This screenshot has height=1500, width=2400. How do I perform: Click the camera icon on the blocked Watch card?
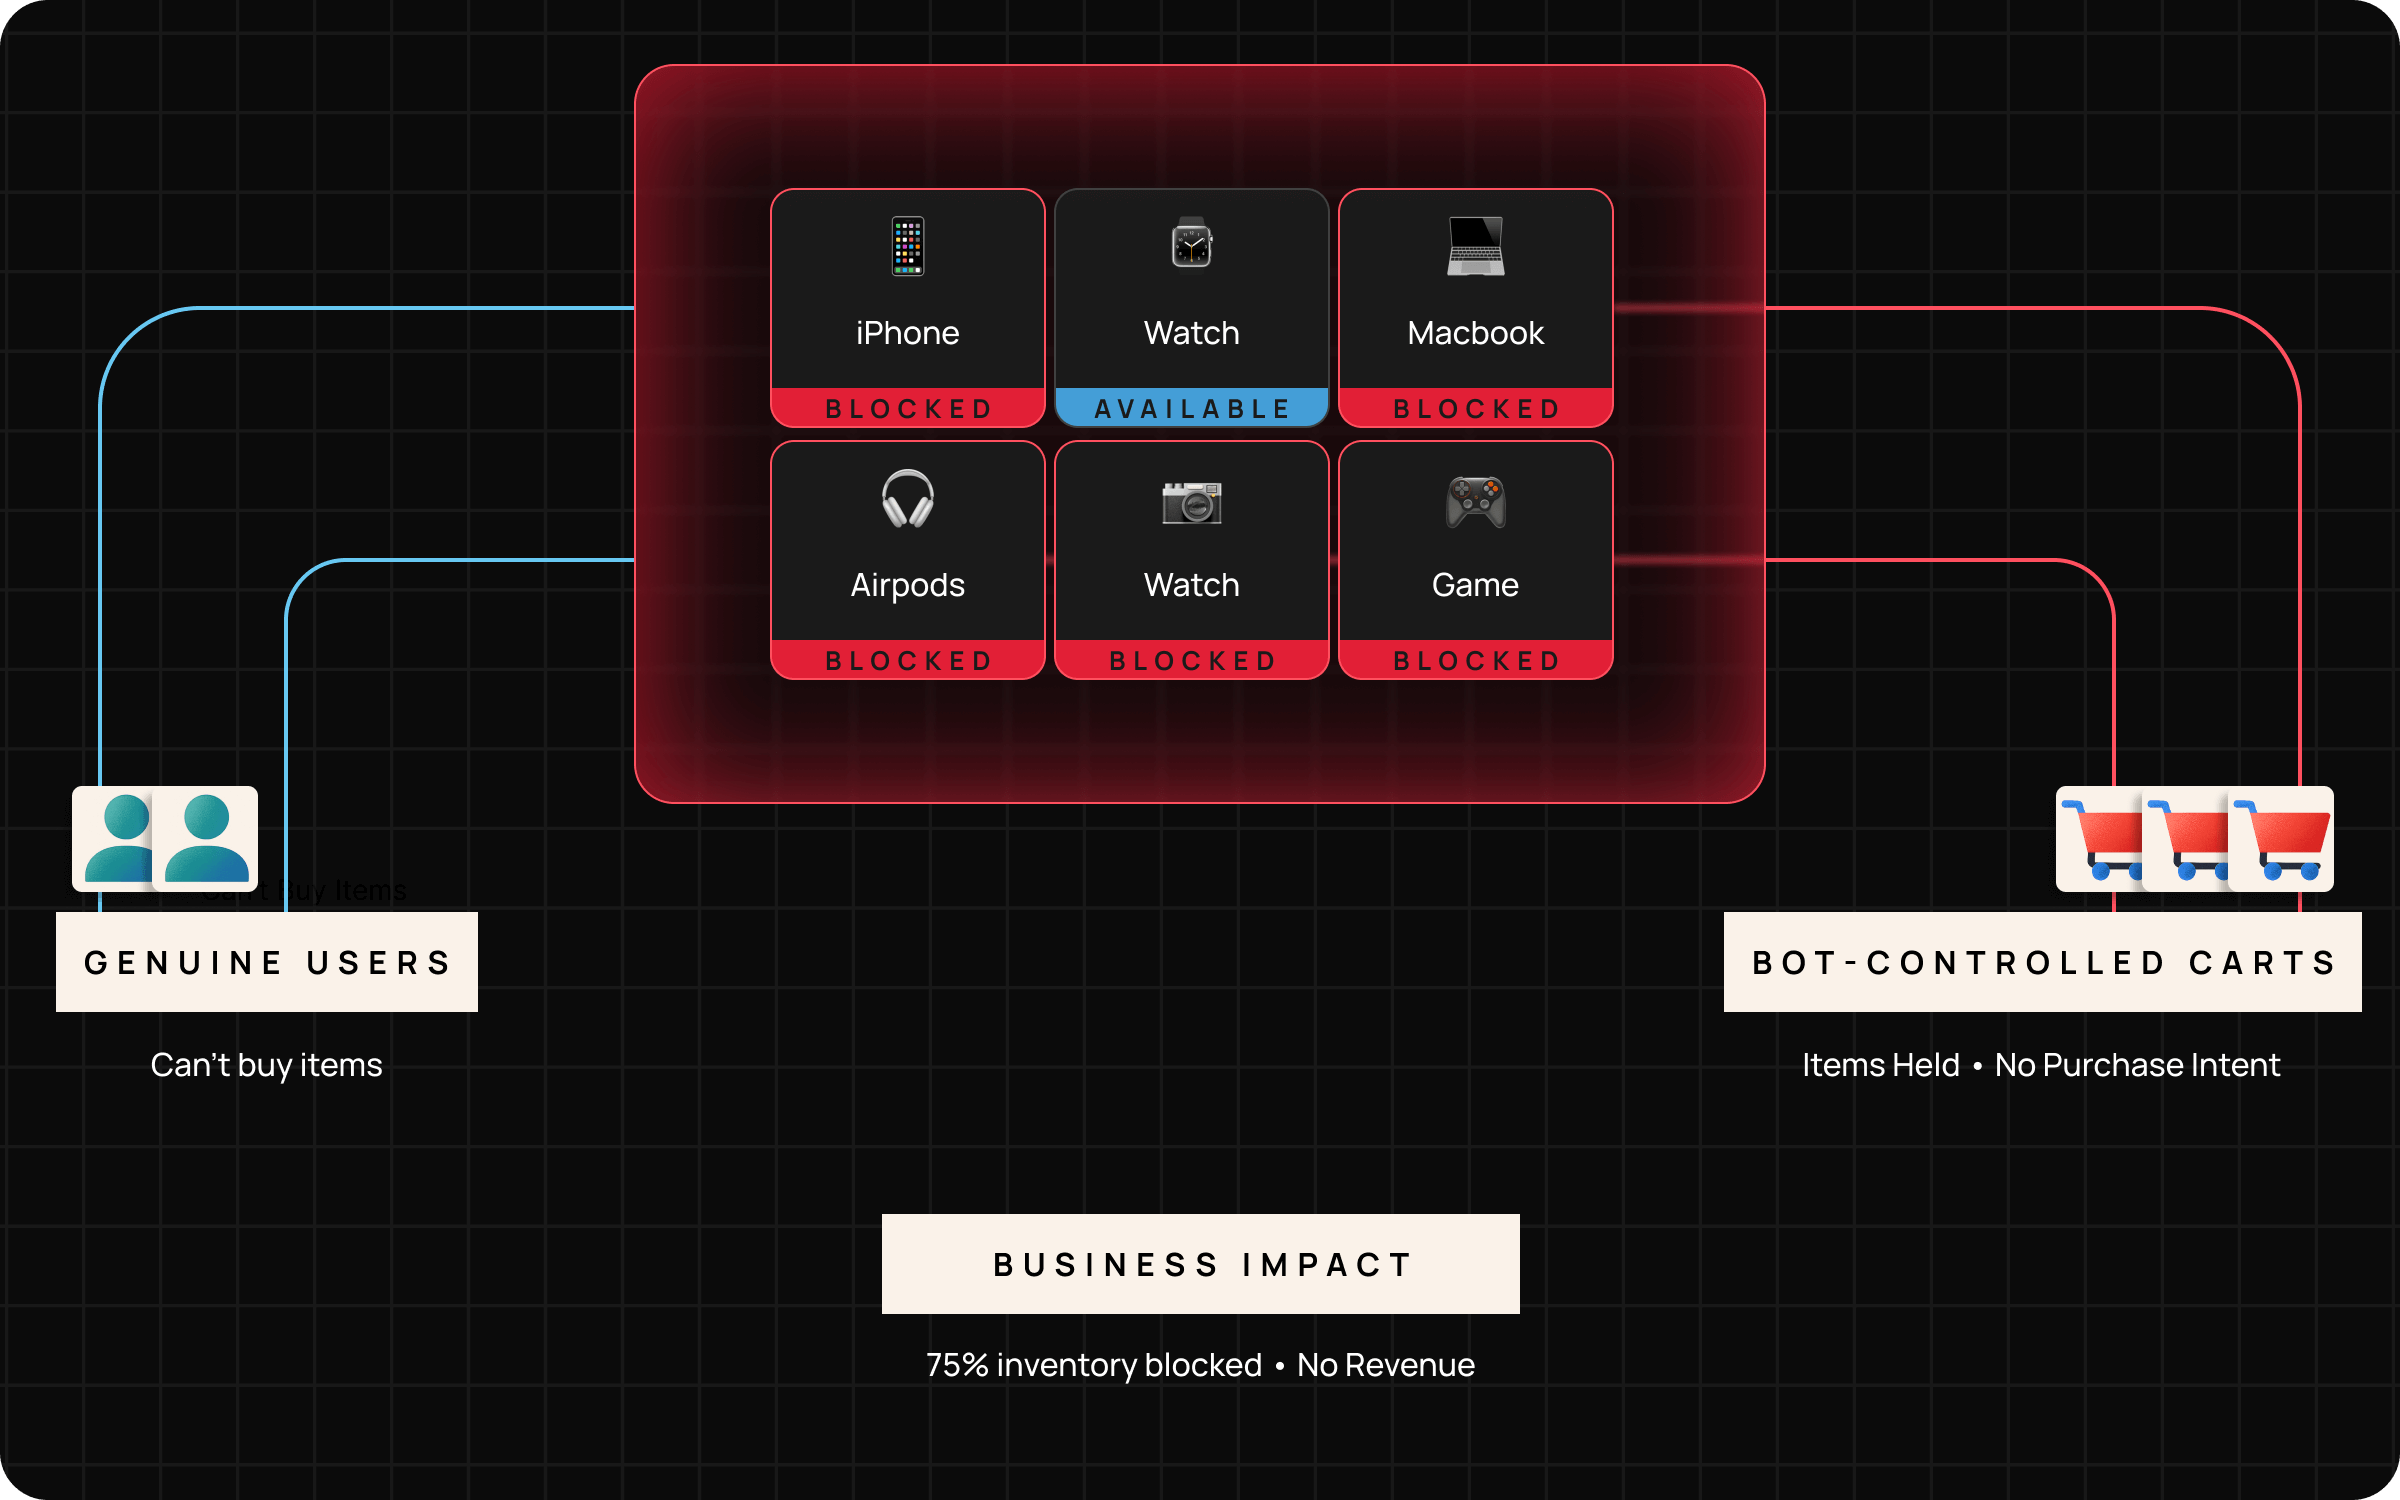1191,502
